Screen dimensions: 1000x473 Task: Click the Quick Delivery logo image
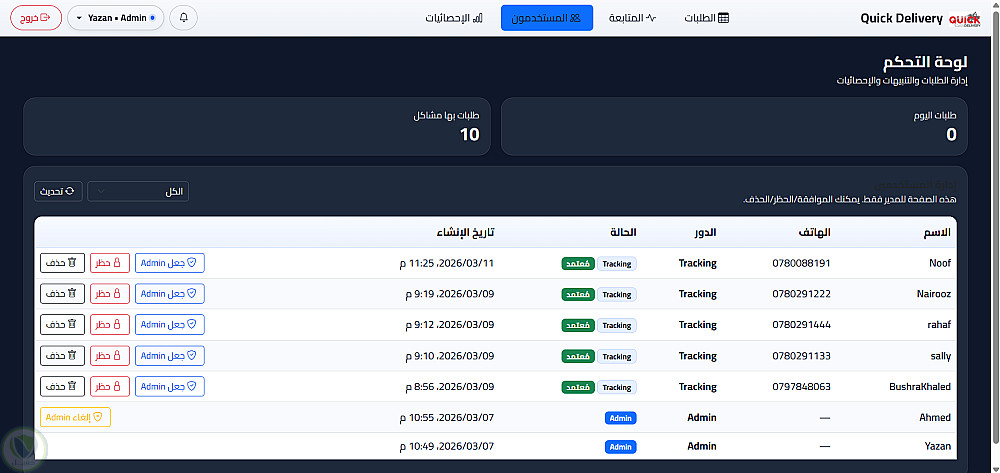click(x=964, y=18)
